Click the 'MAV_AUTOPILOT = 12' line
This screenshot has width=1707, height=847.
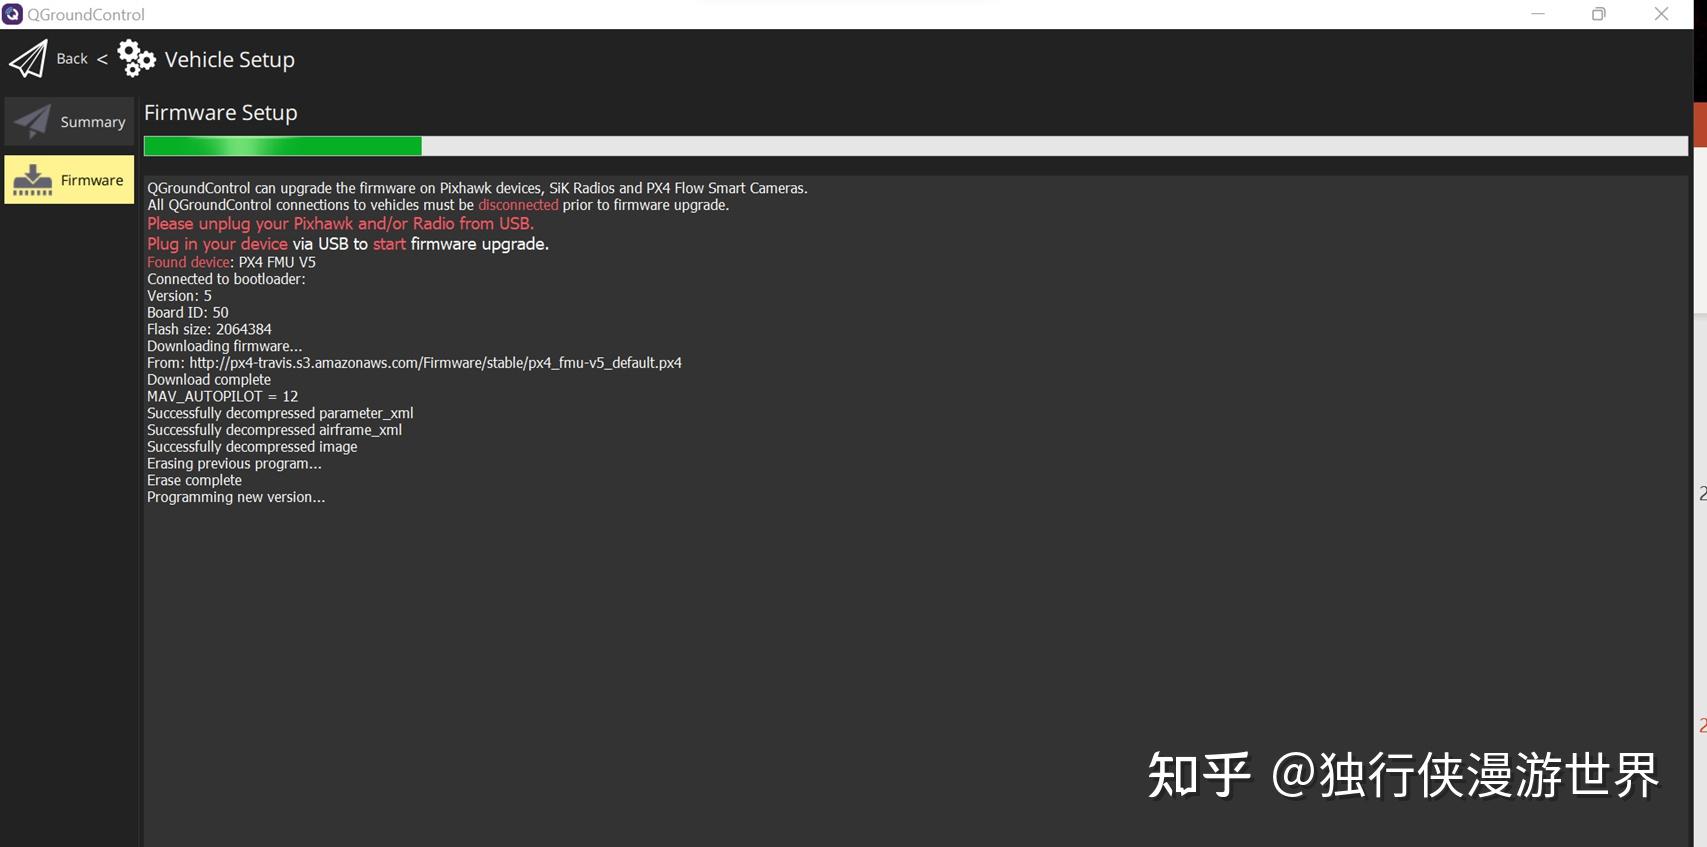coord(222,396)
